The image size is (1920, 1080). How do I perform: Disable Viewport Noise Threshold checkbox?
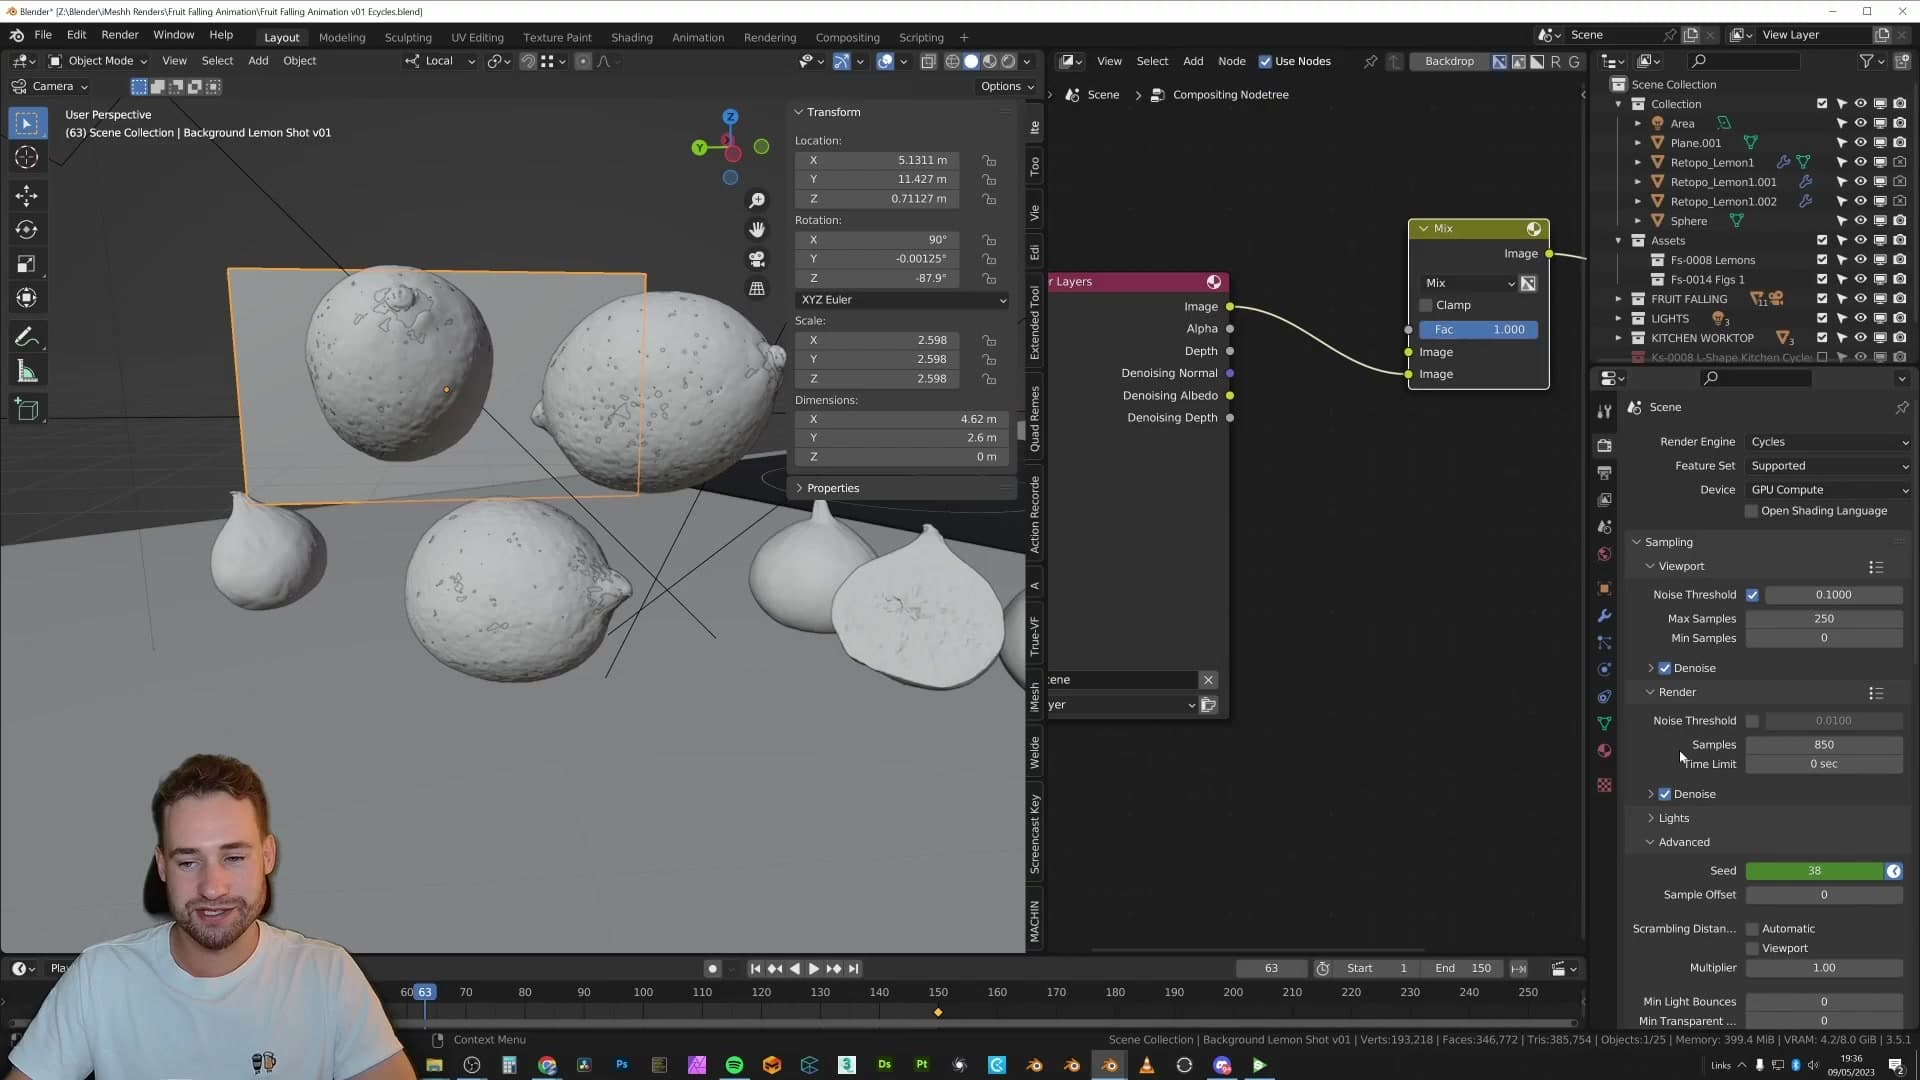(x=1752, y=595)
